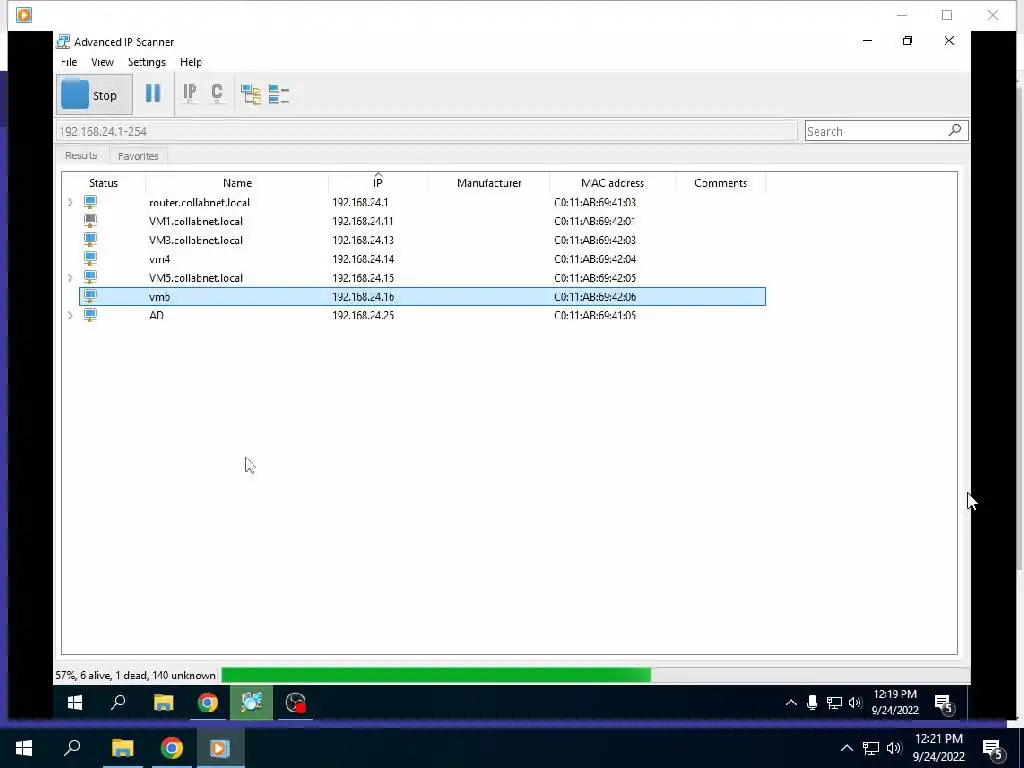
Task: Click the screen recorder inner taskbar icon
Action: click(x=296, y=703)
